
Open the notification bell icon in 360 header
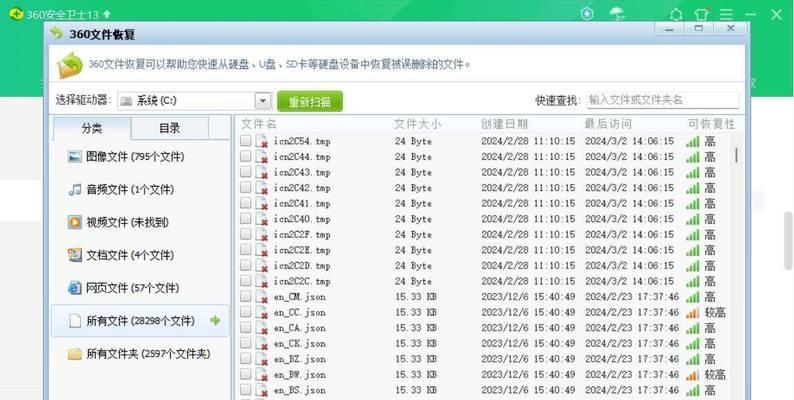[676, 15]
